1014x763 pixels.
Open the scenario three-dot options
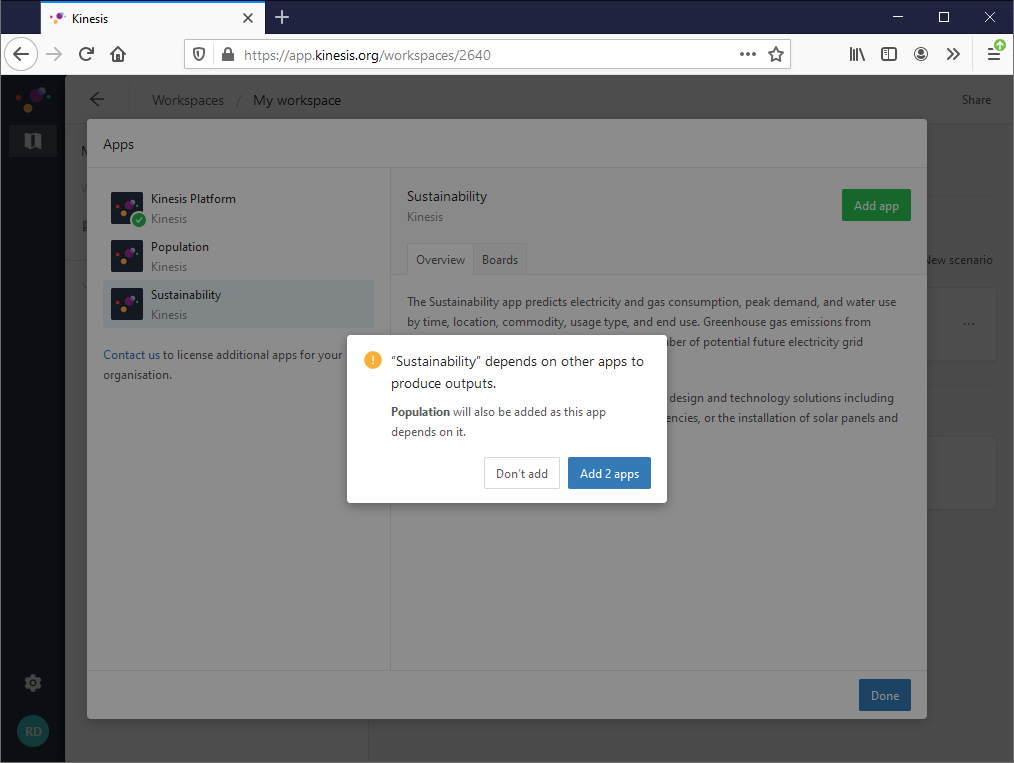tap(968, 323)
